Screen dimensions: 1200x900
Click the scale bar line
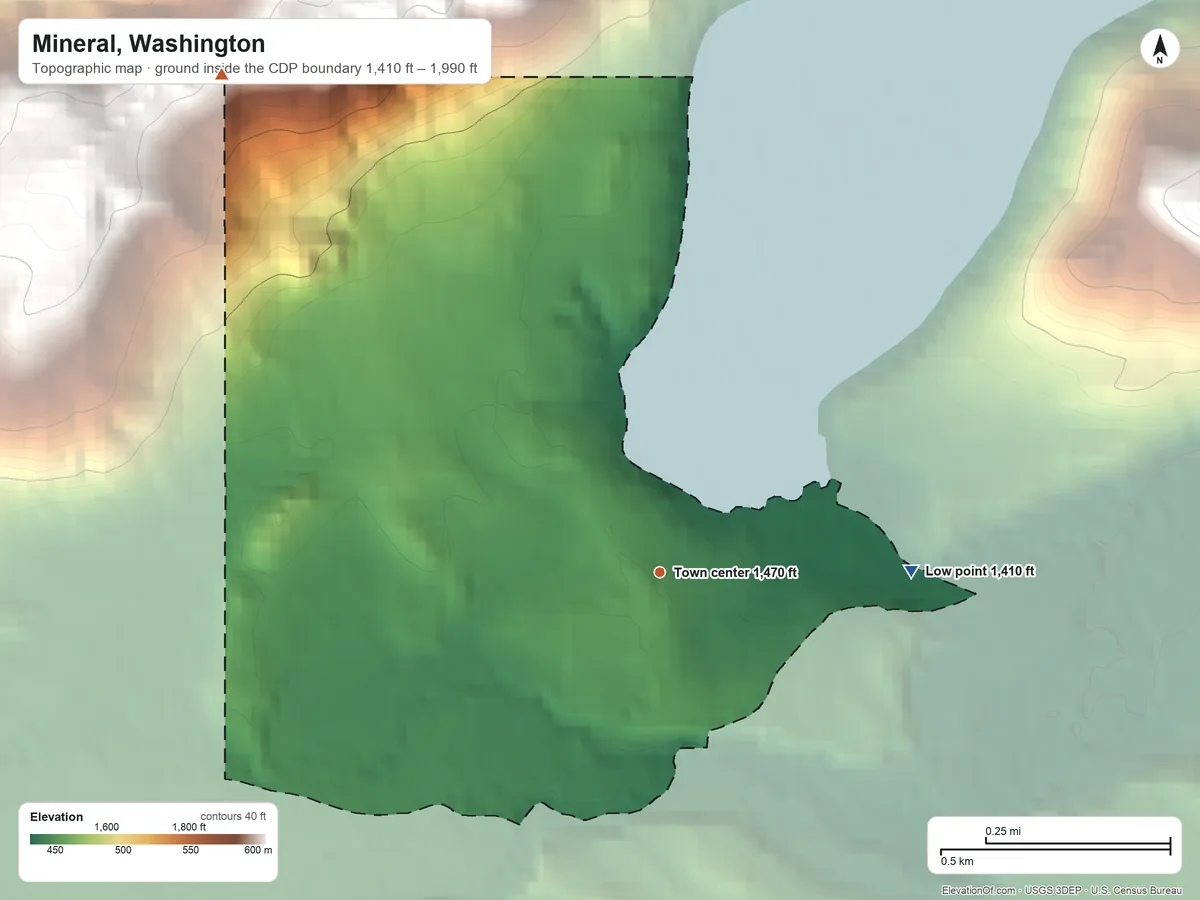pos(1055,847)
